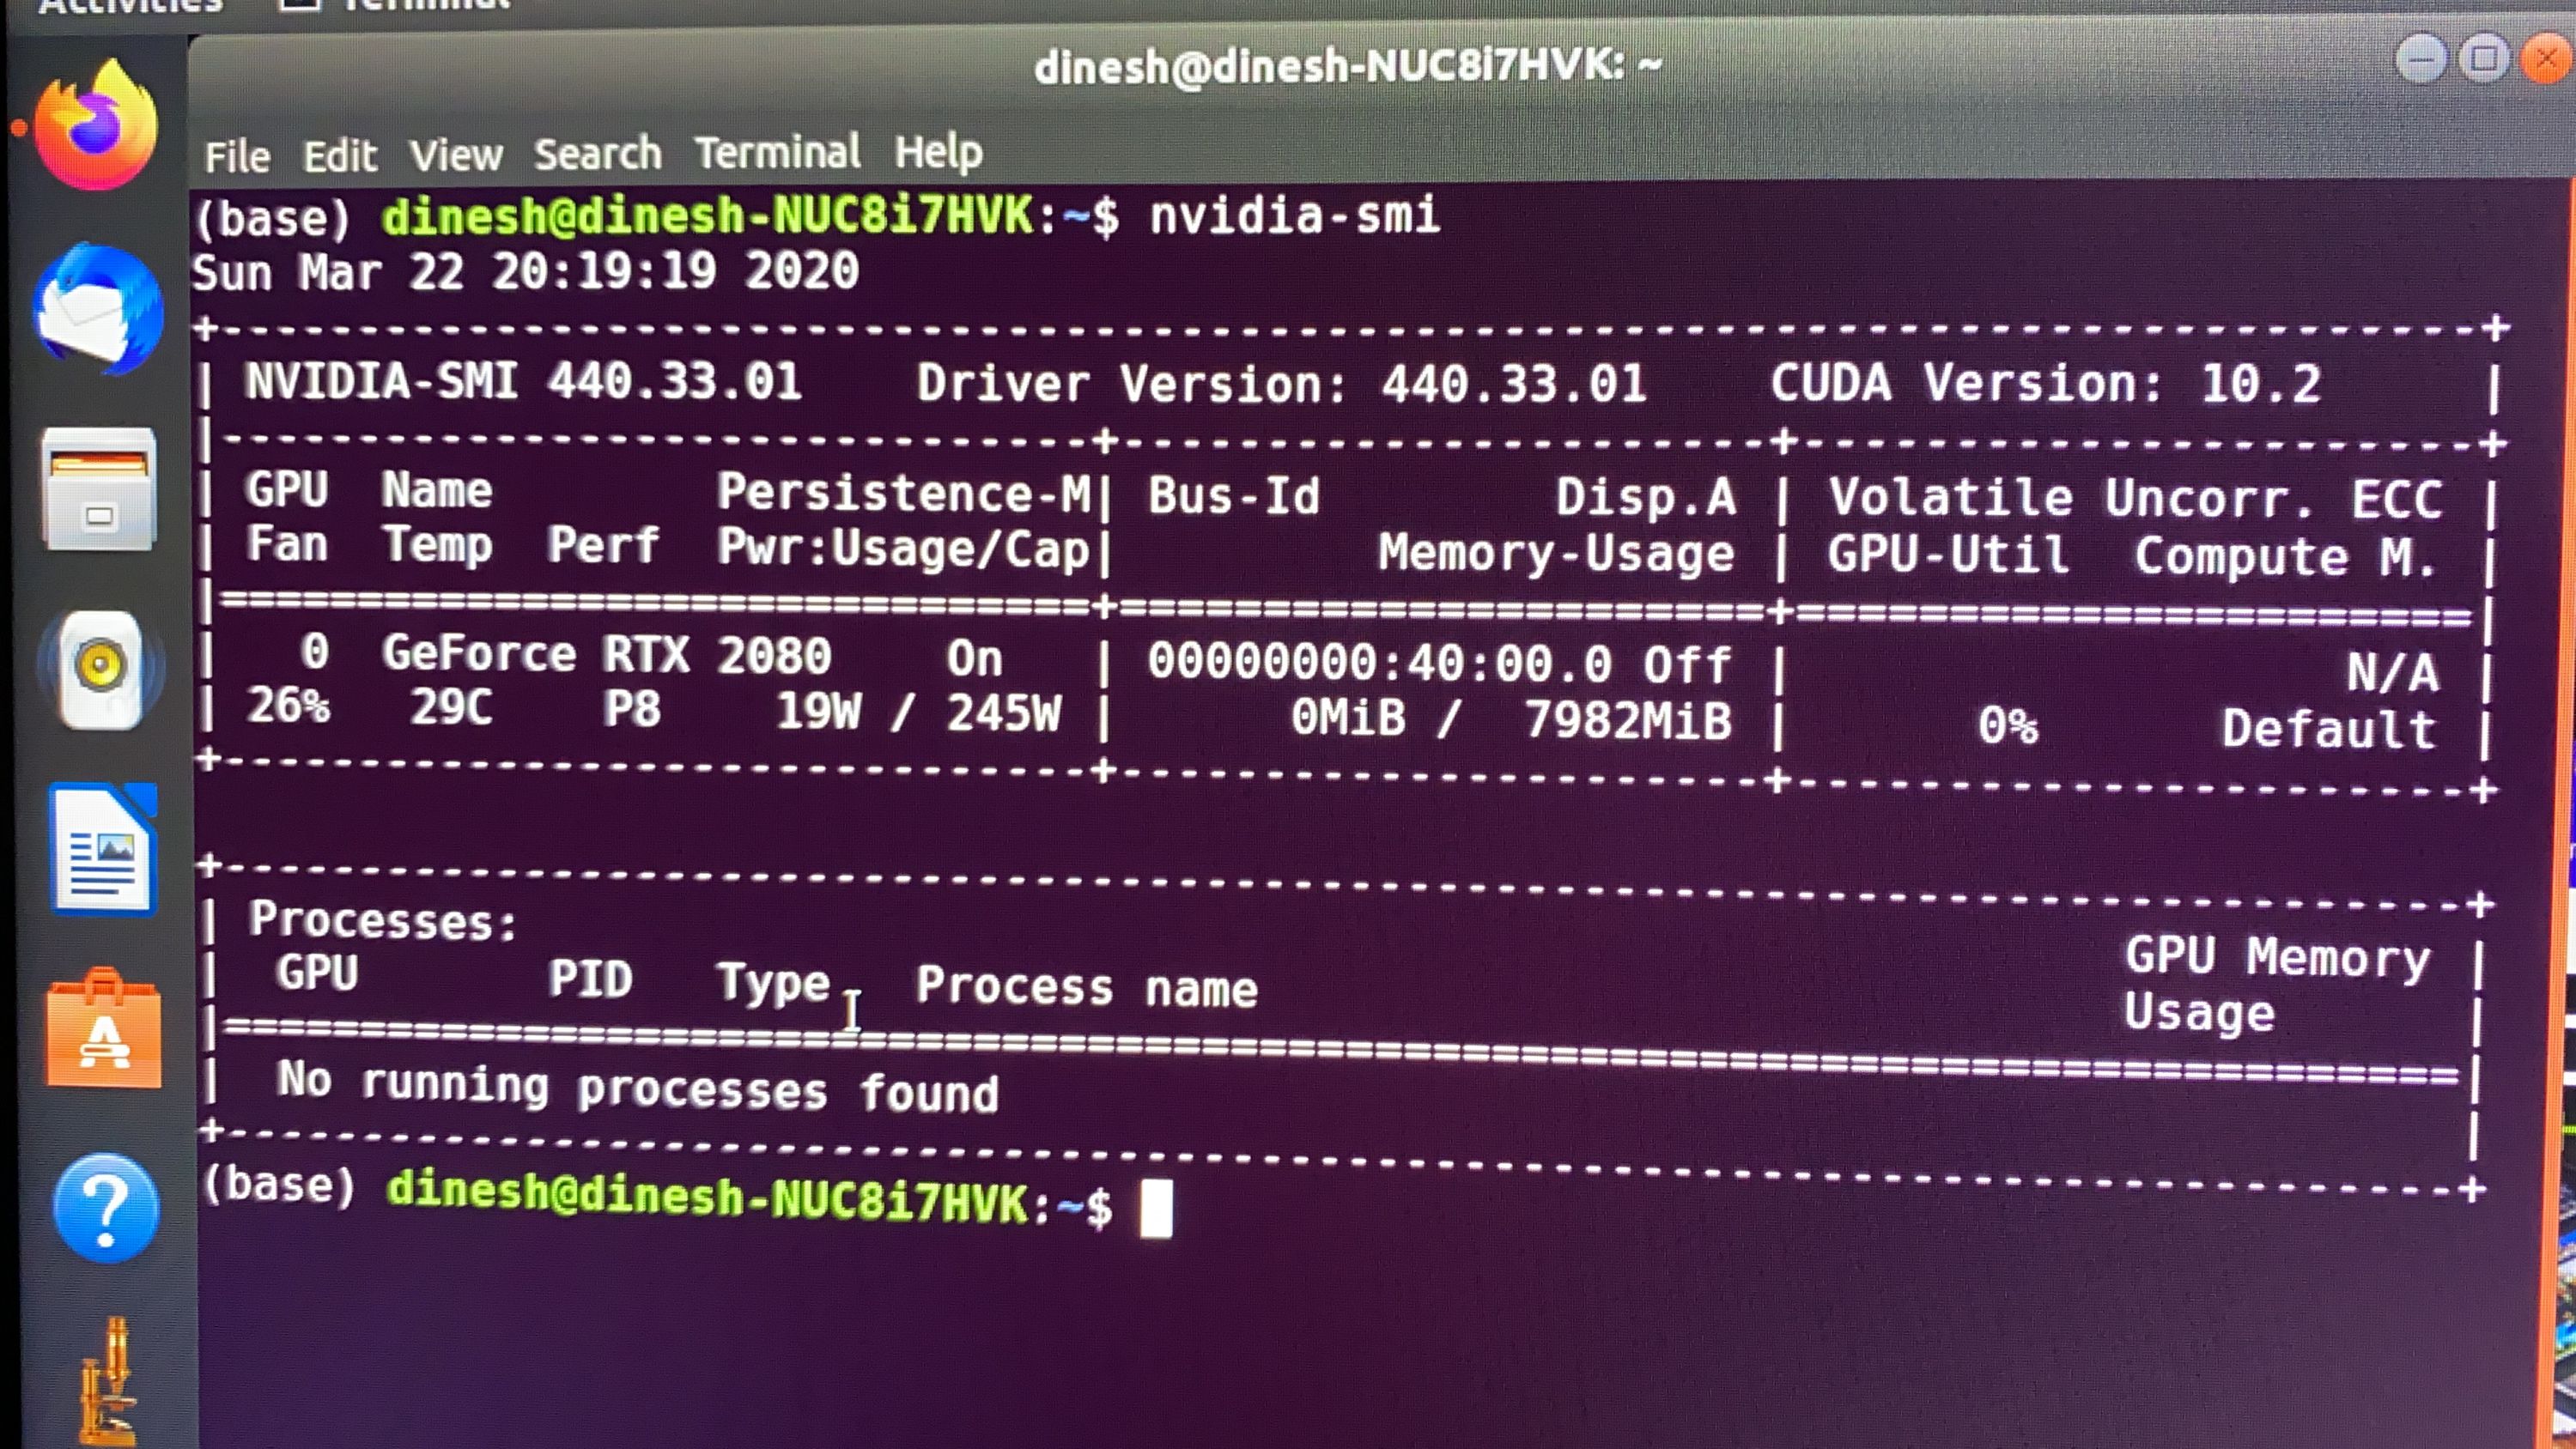Click the Memory-Usage header
The image size is (2576, 1449).
click(x=1556, y=553)
